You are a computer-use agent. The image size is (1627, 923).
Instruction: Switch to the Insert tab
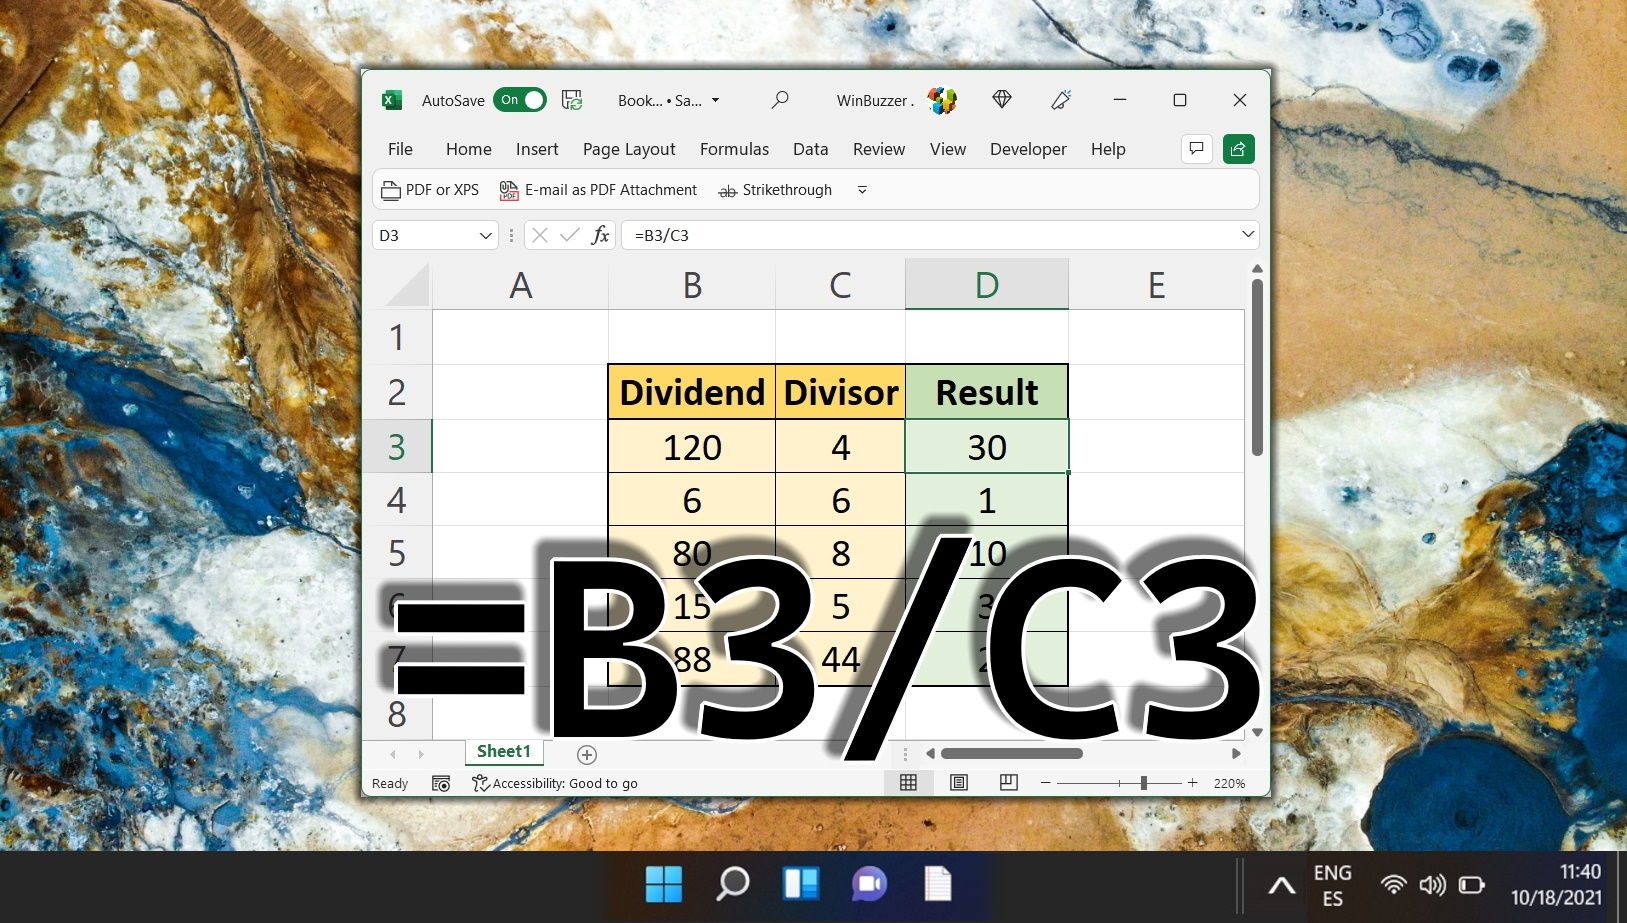pyautogui.click(x=537, y=149)
